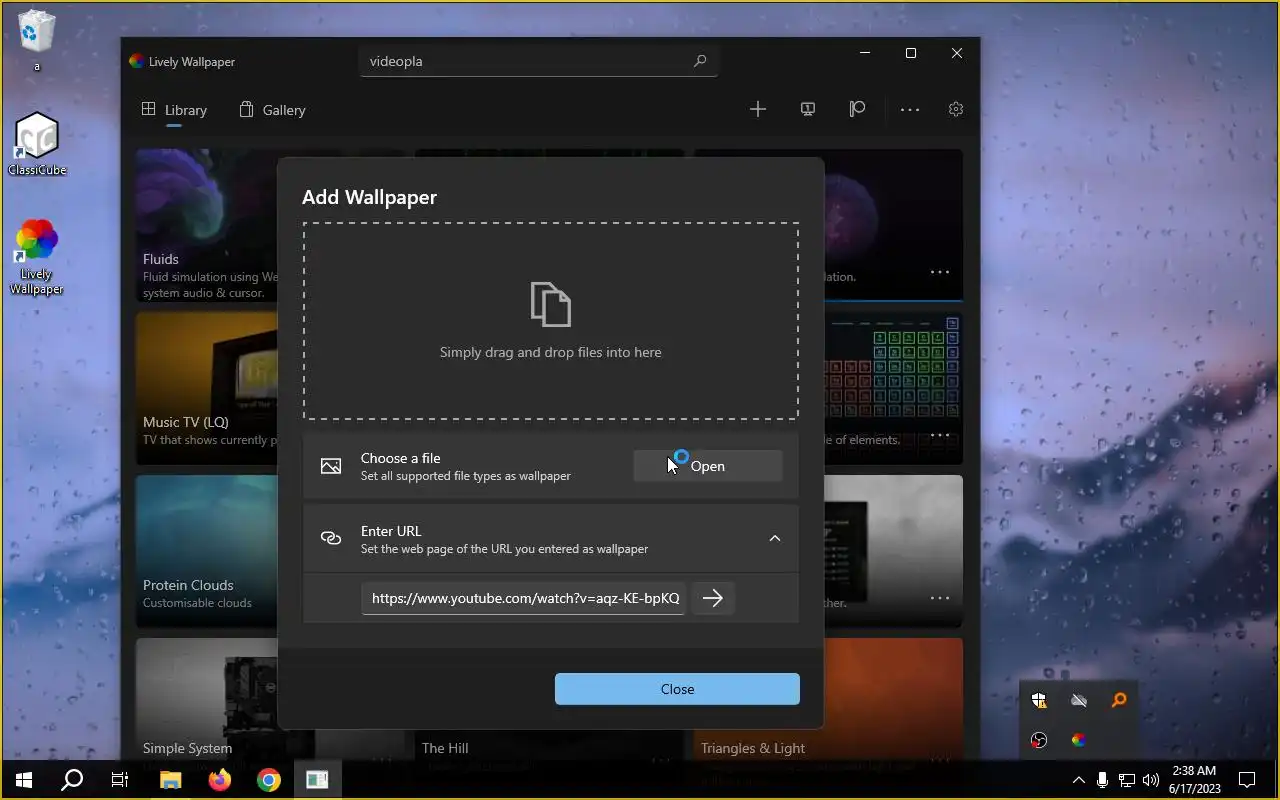
Task: Collapse the hidden tray icons chevron
Action: tap(1078, 780)
